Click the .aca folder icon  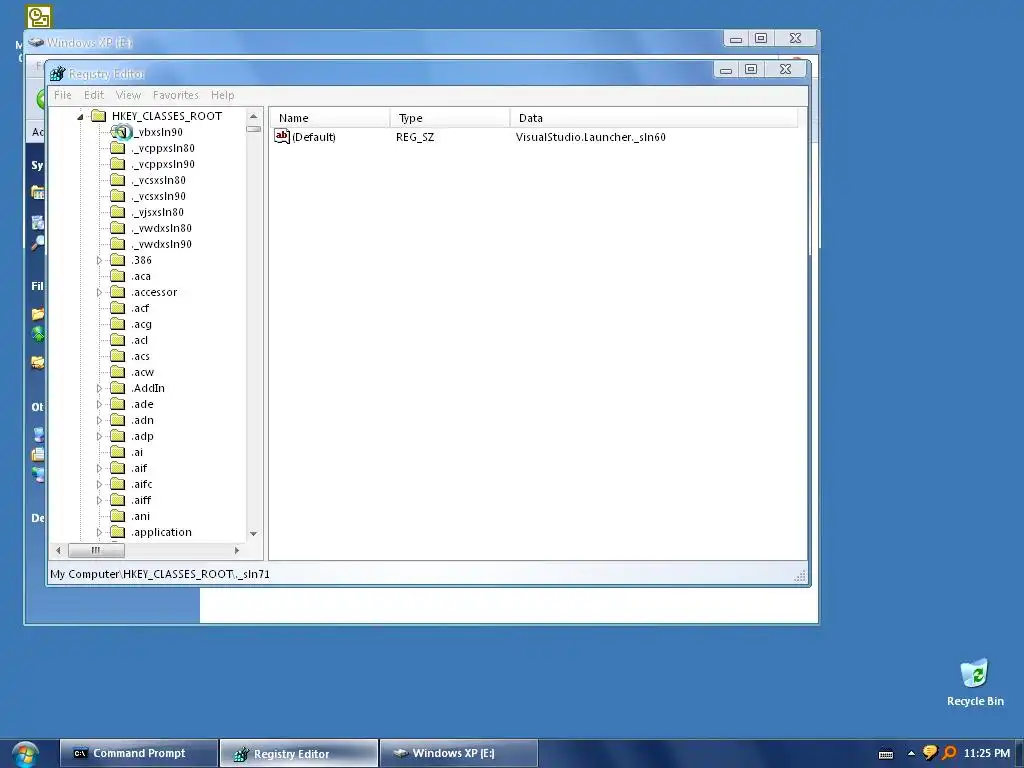tap(118, 276)
